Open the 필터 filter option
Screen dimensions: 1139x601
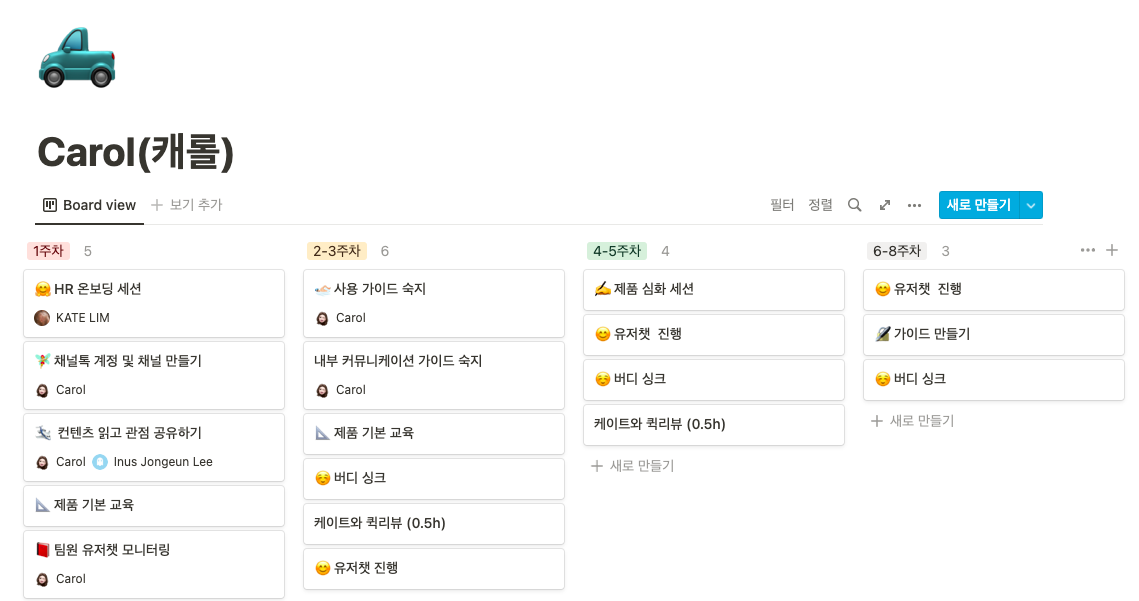pyautogui.click(x=782, y=205)
